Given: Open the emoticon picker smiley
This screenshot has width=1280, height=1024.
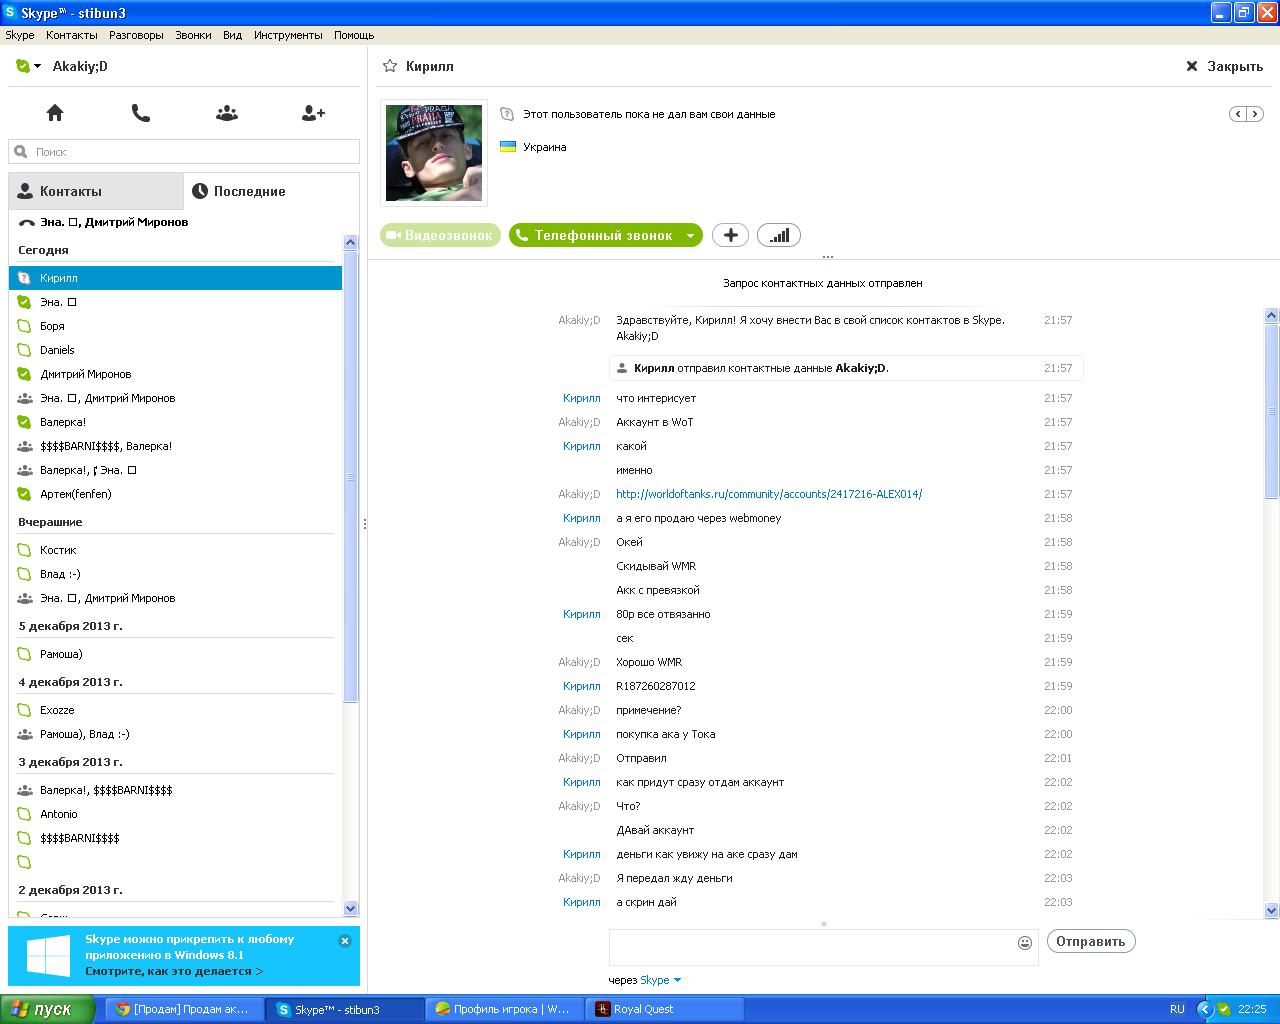Looking at the screenshot, I should [1025, 943].
